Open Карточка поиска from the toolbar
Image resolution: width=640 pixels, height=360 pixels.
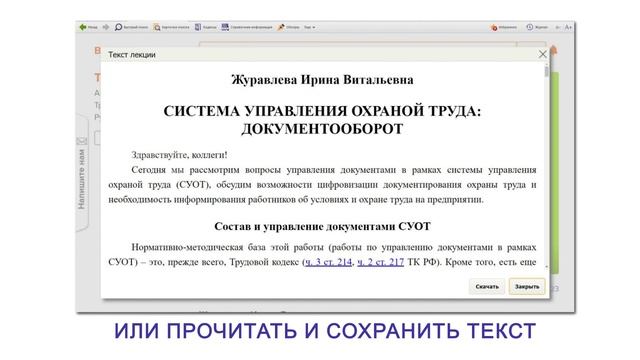pyautogui.click(x=171, y=27)
